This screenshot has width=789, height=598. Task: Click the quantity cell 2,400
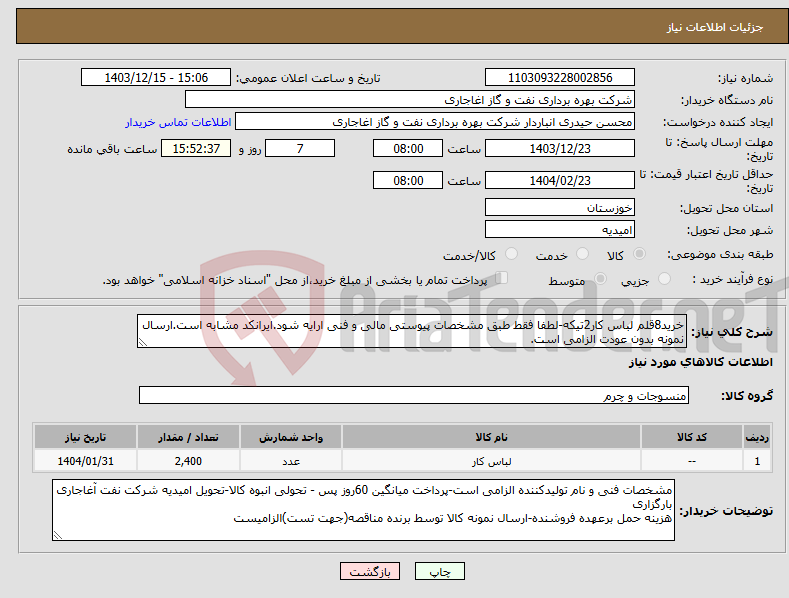(x=188, y=461)
